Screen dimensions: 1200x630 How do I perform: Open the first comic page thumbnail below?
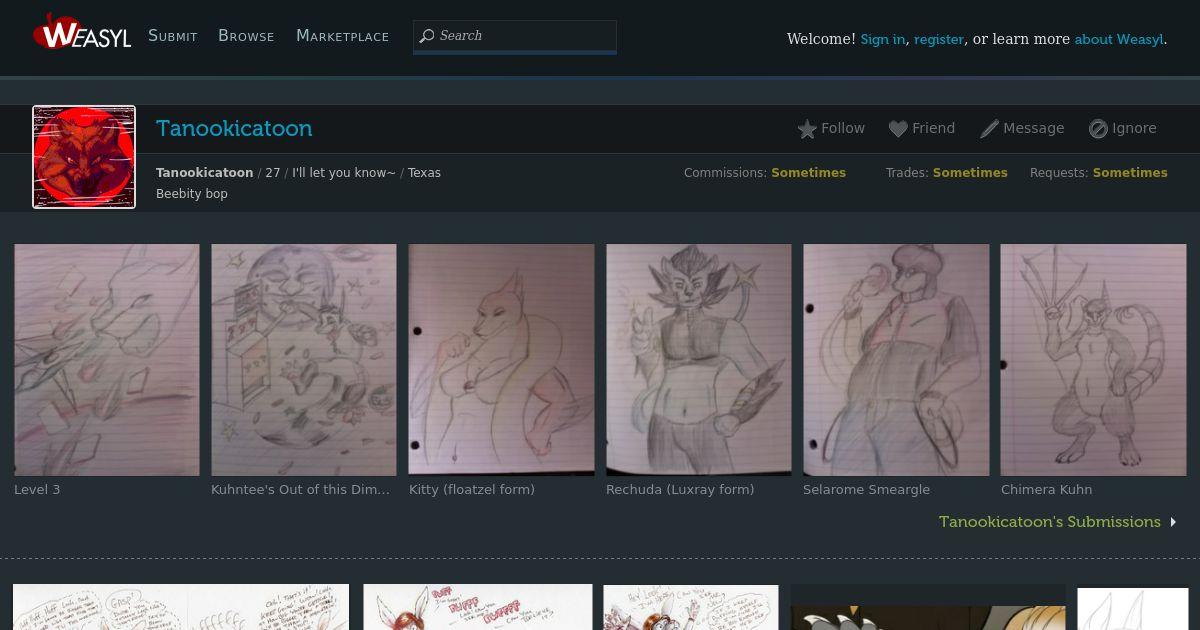point(181,607)
